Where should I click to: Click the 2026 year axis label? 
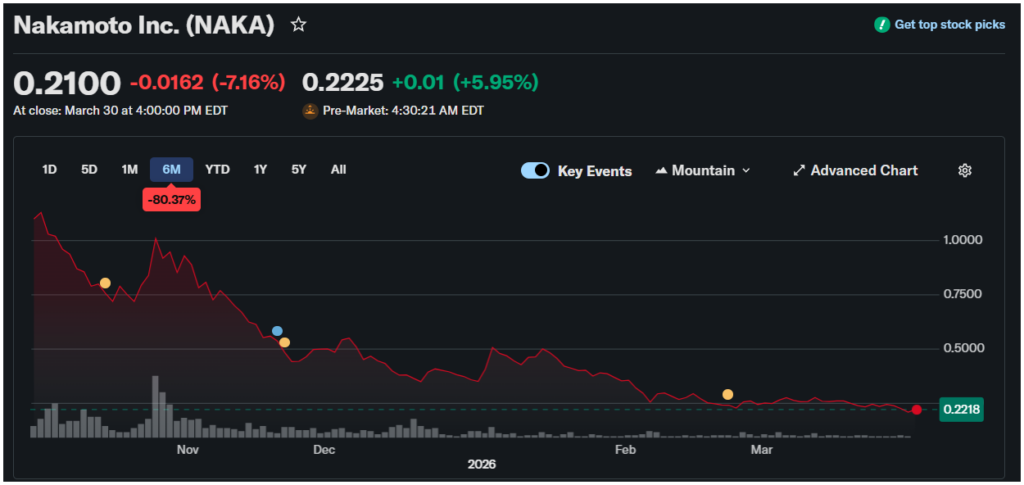[482, 465]
